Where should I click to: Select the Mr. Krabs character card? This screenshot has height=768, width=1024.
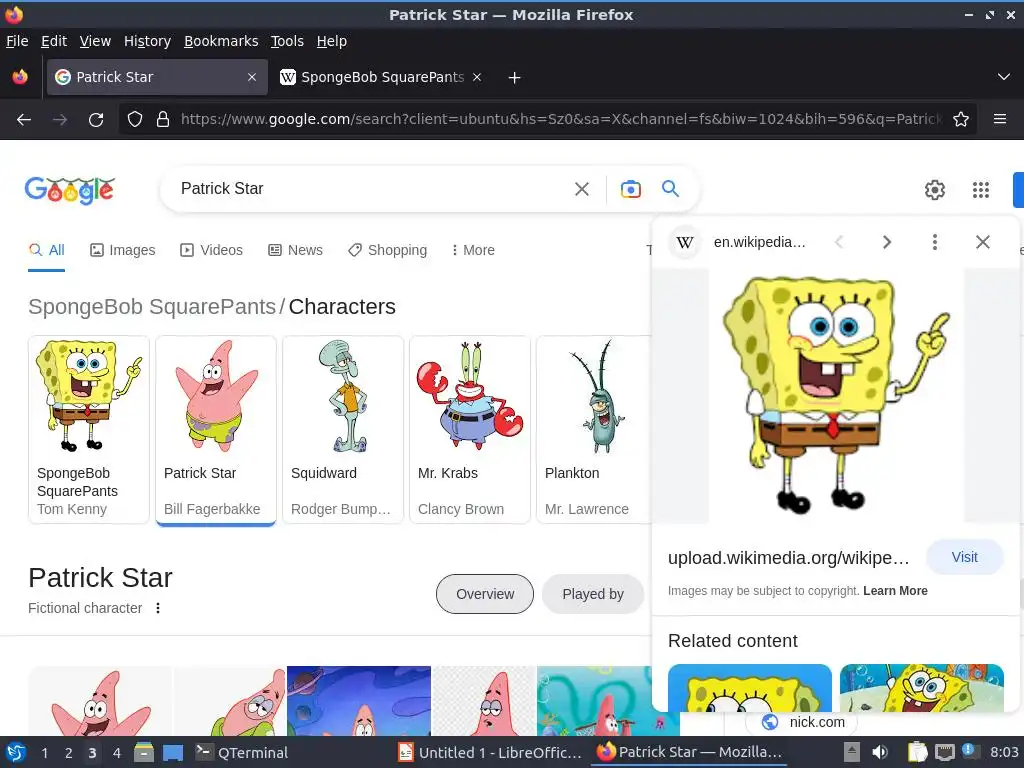(x=470, y=429)
